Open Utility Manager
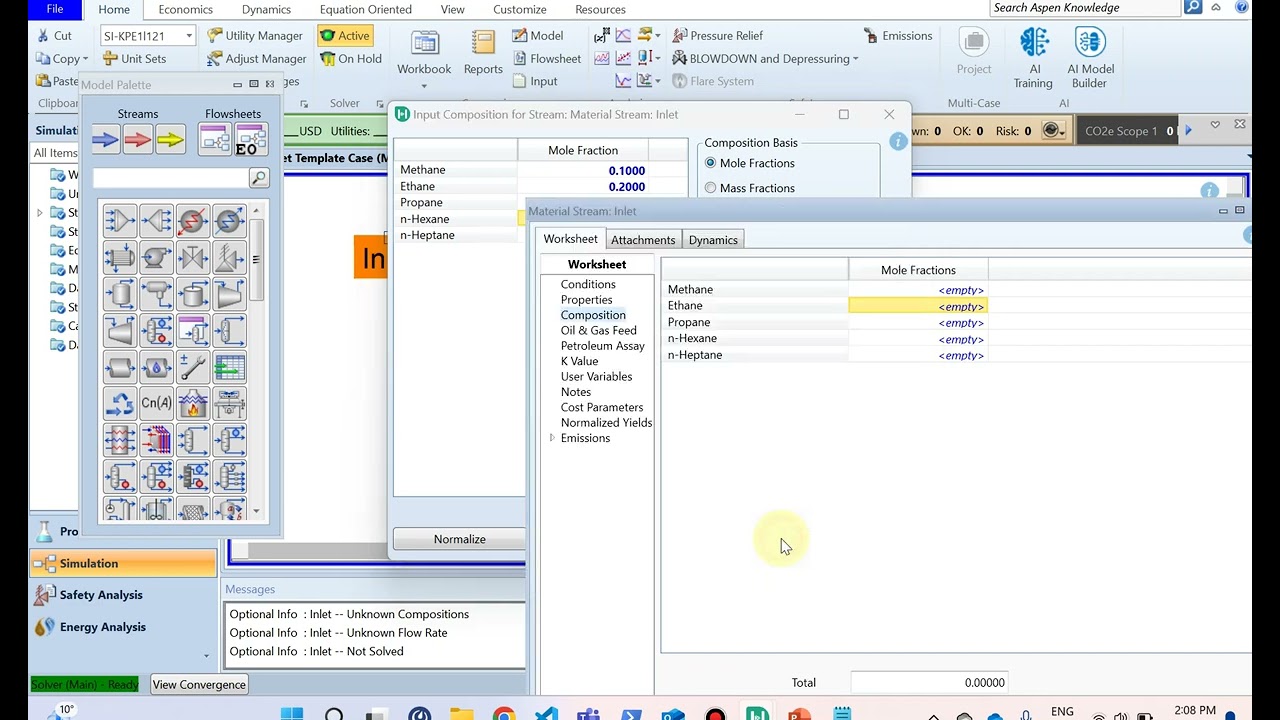Viewport: 1280px width, 720px height. tap(254, 35)
